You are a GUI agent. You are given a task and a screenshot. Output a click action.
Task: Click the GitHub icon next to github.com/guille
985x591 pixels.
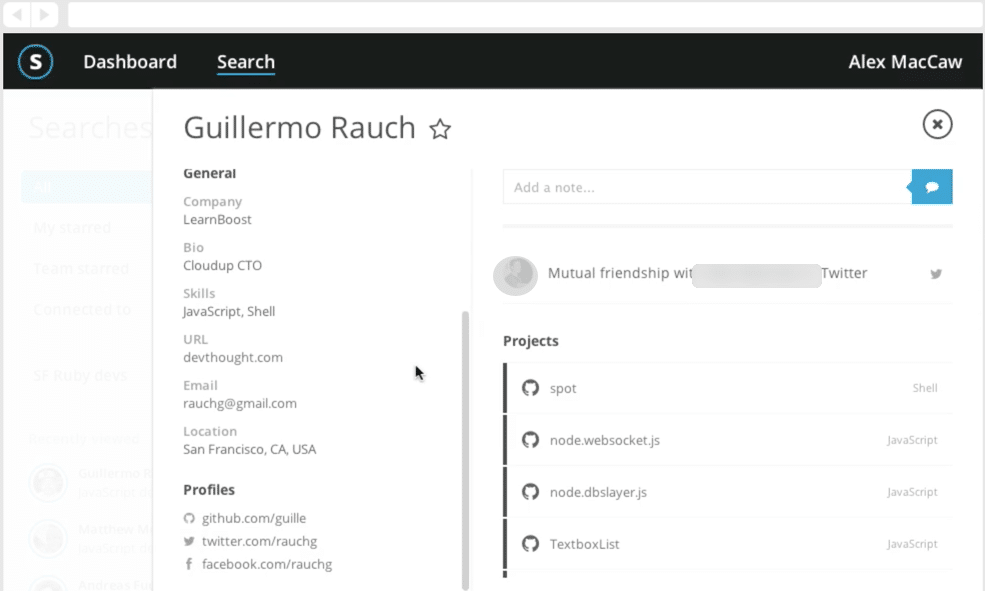pyautogui.click(x=189, y=518)
